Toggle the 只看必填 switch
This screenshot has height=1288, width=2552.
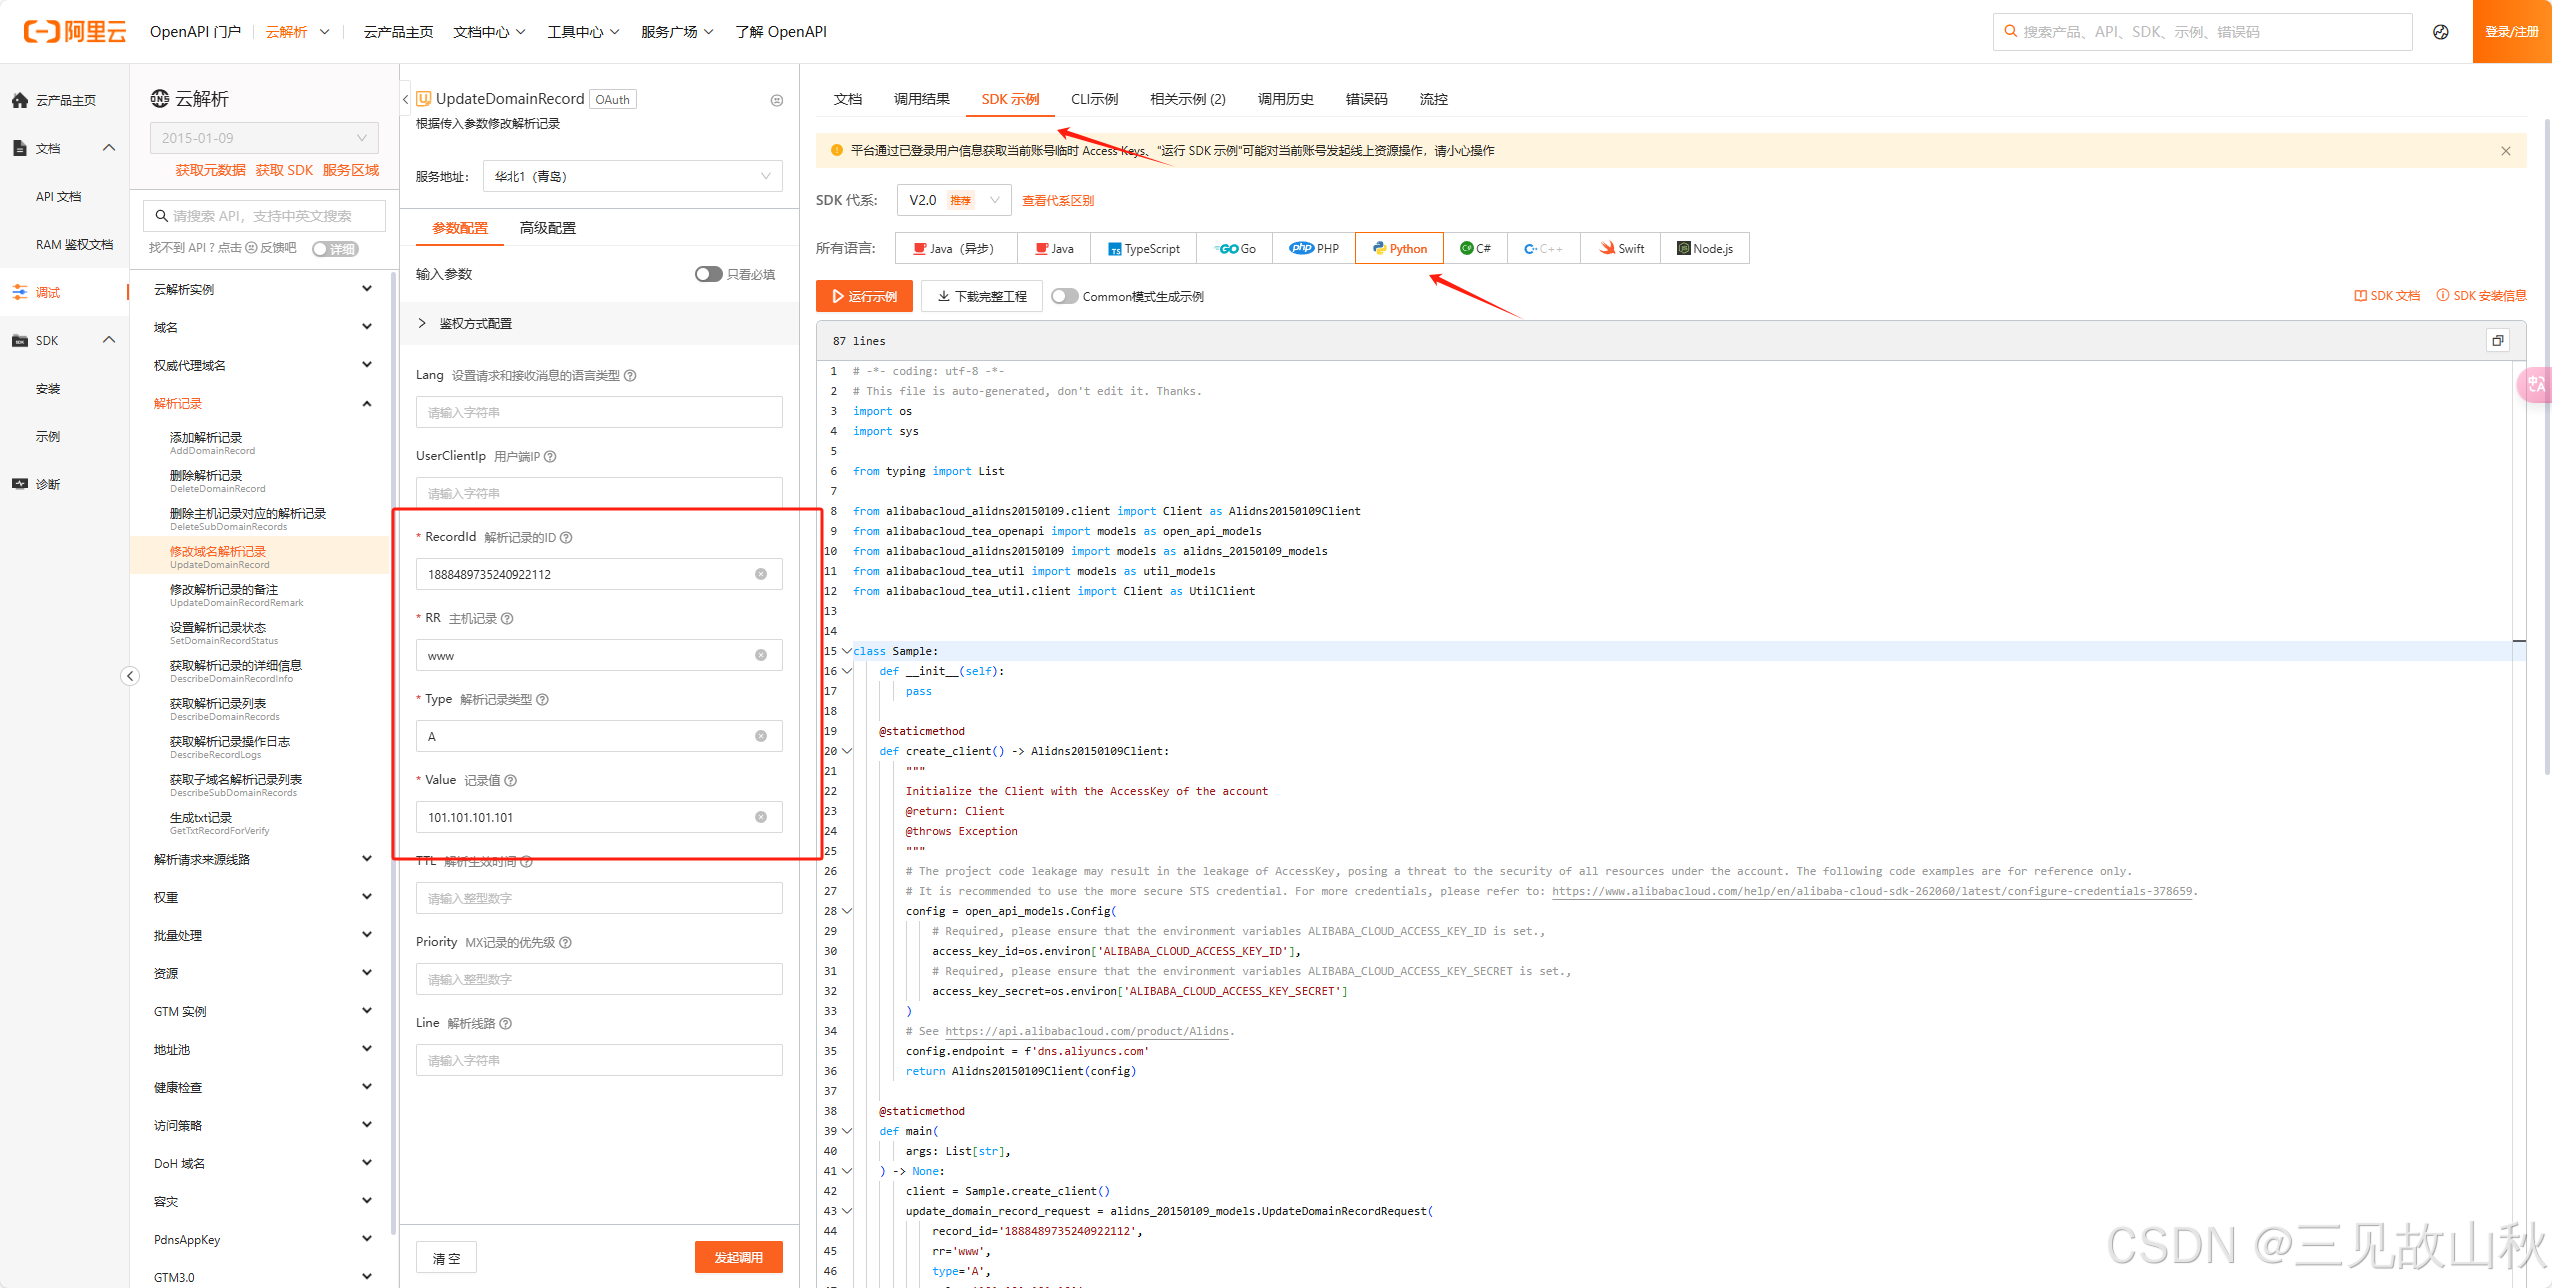[x=708, y=274]
